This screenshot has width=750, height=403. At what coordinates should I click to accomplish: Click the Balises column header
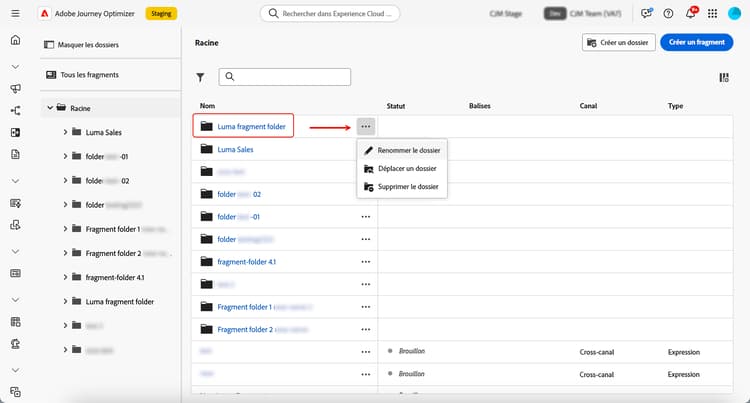tap(480, 106)
